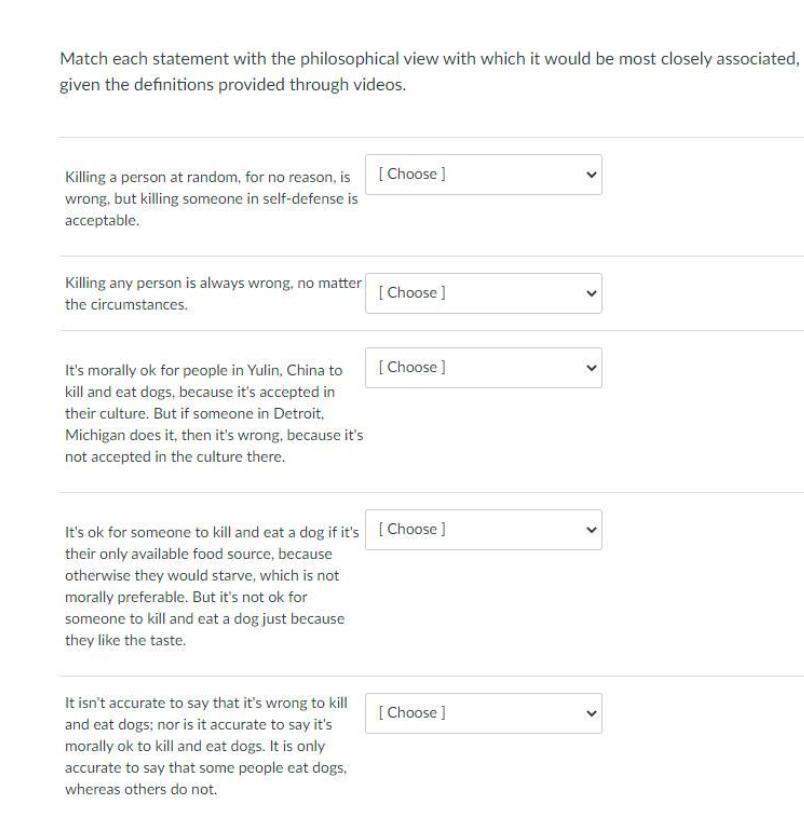The height and width of the screenshot is (840, 804).
Task: Click chevron arrow beside "some people eat dogs" statement
Action: click(x=588, y=713)
